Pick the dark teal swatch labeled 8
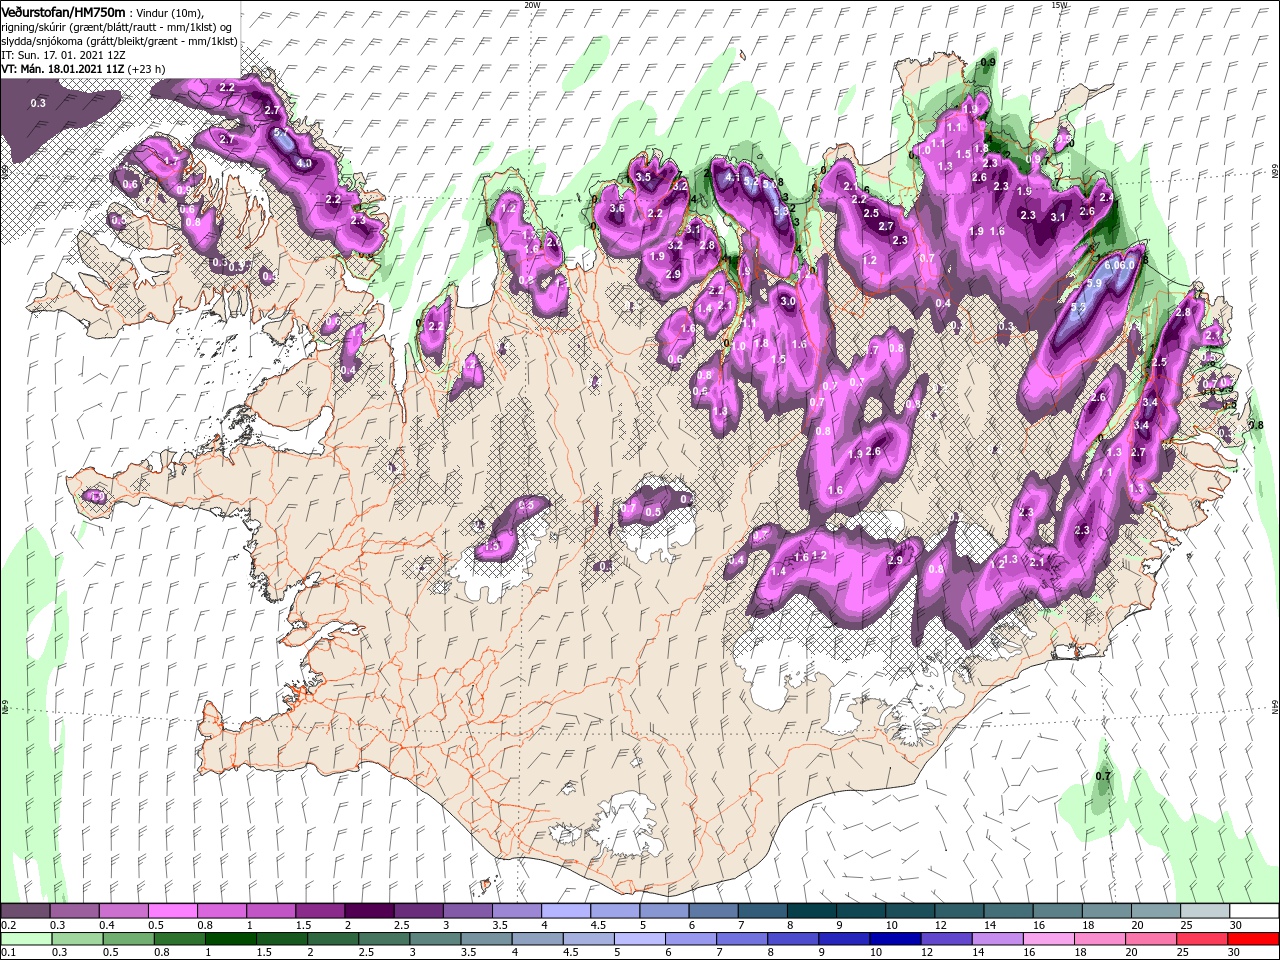Viewport: 1280px width, 960px height. [812, 911]
